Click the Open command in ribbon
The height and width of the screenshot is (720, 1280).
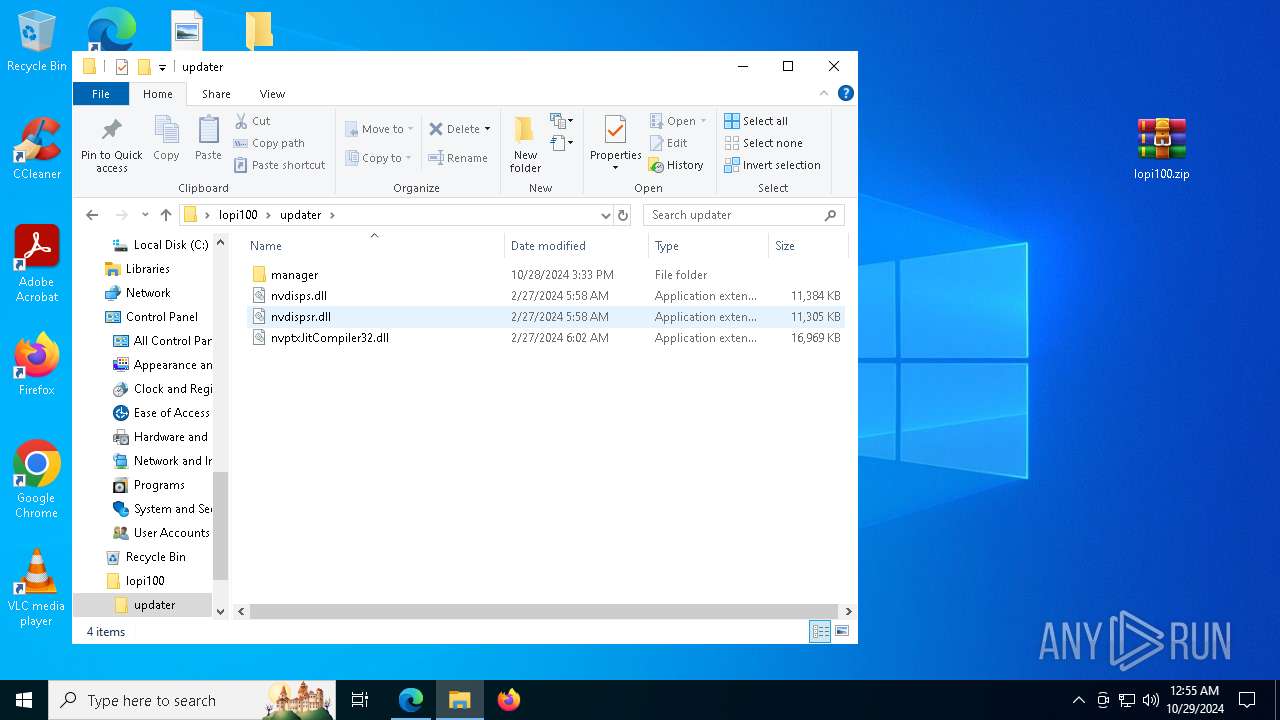point(678,121)
